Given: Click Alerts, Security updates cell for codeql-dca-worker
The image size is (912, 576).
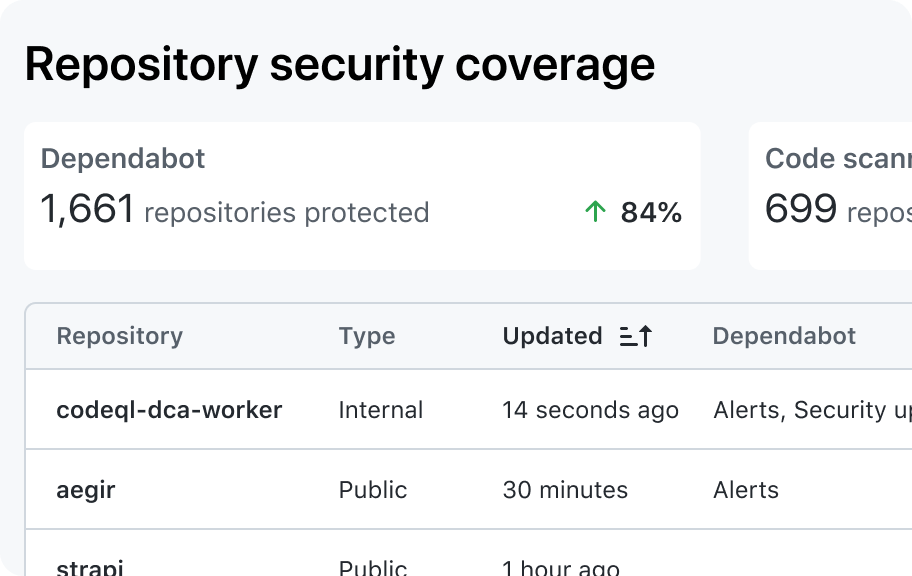Looking at the screenshot, I should [x=813, y=410].
